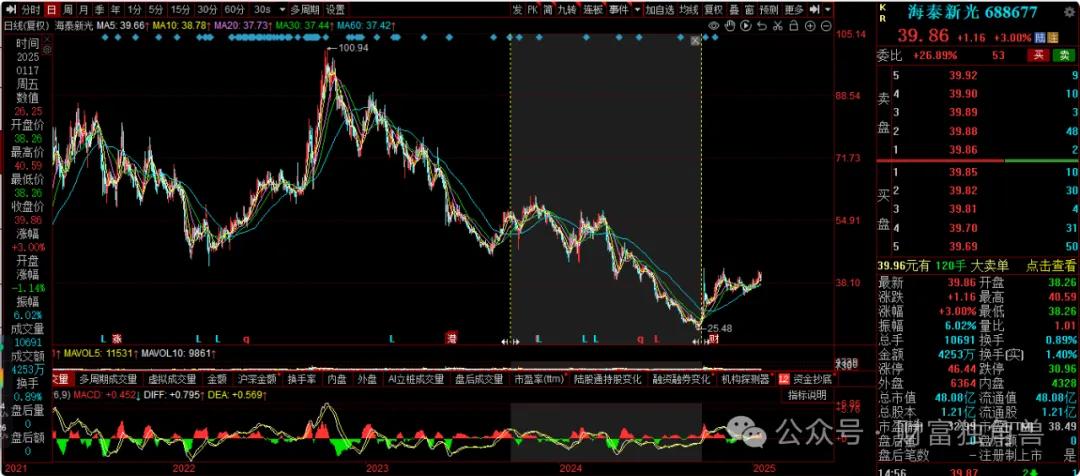This screenshot has width=1080, height=476.
Task: Select the 年 yearly period tab
Action: pyautogui.click(x=115, y=10)
